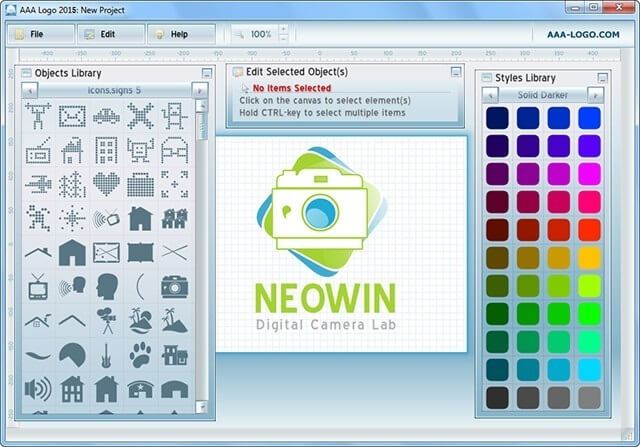Choose the dotted snowflake icon
The height and width of the screenshot is (447, 640).
[72, 218]
